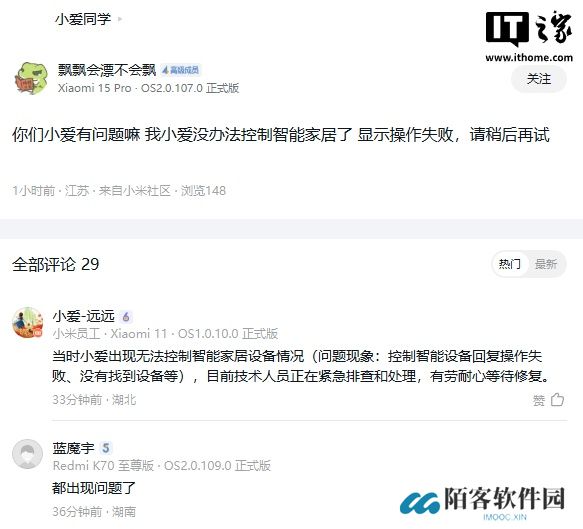Click the commenter name 蓝魔宇

coord(74,448)
